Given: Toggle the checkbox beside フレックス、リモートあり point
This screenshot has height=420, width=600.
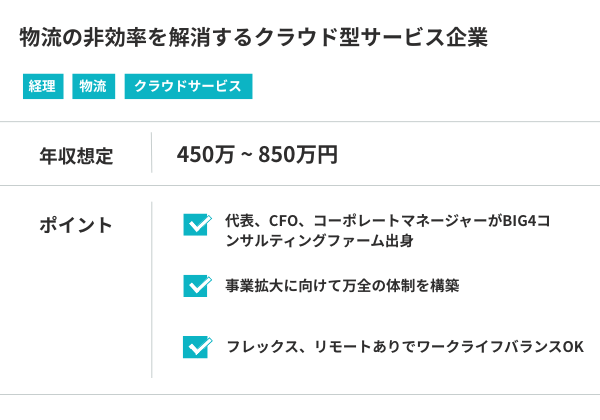Looking at the screenshot, I should tap(197, 347).
